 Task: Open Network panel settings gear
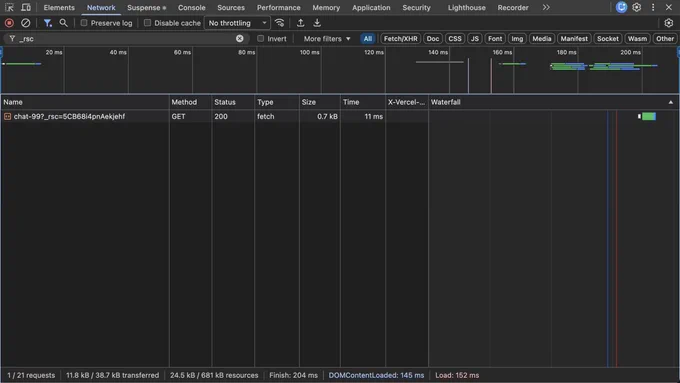669,23
